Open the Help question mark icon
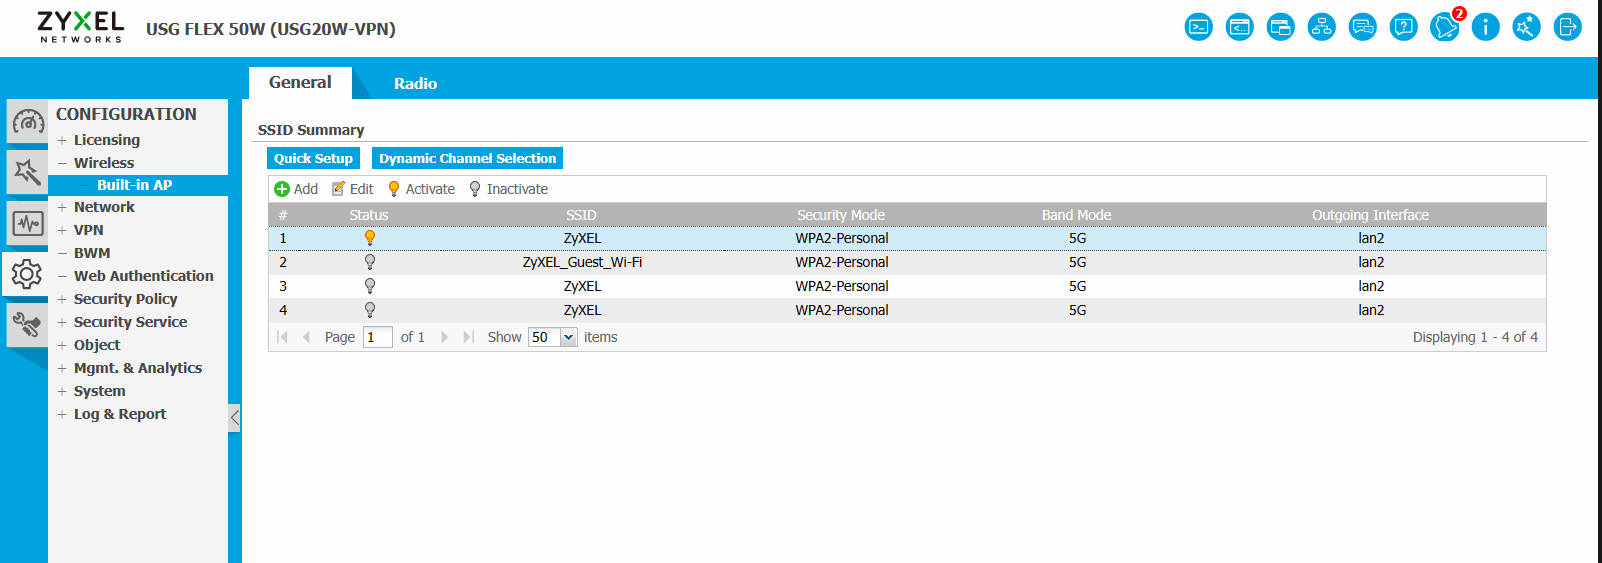Screen dimensions: 1602x563 coord(1403,27)
